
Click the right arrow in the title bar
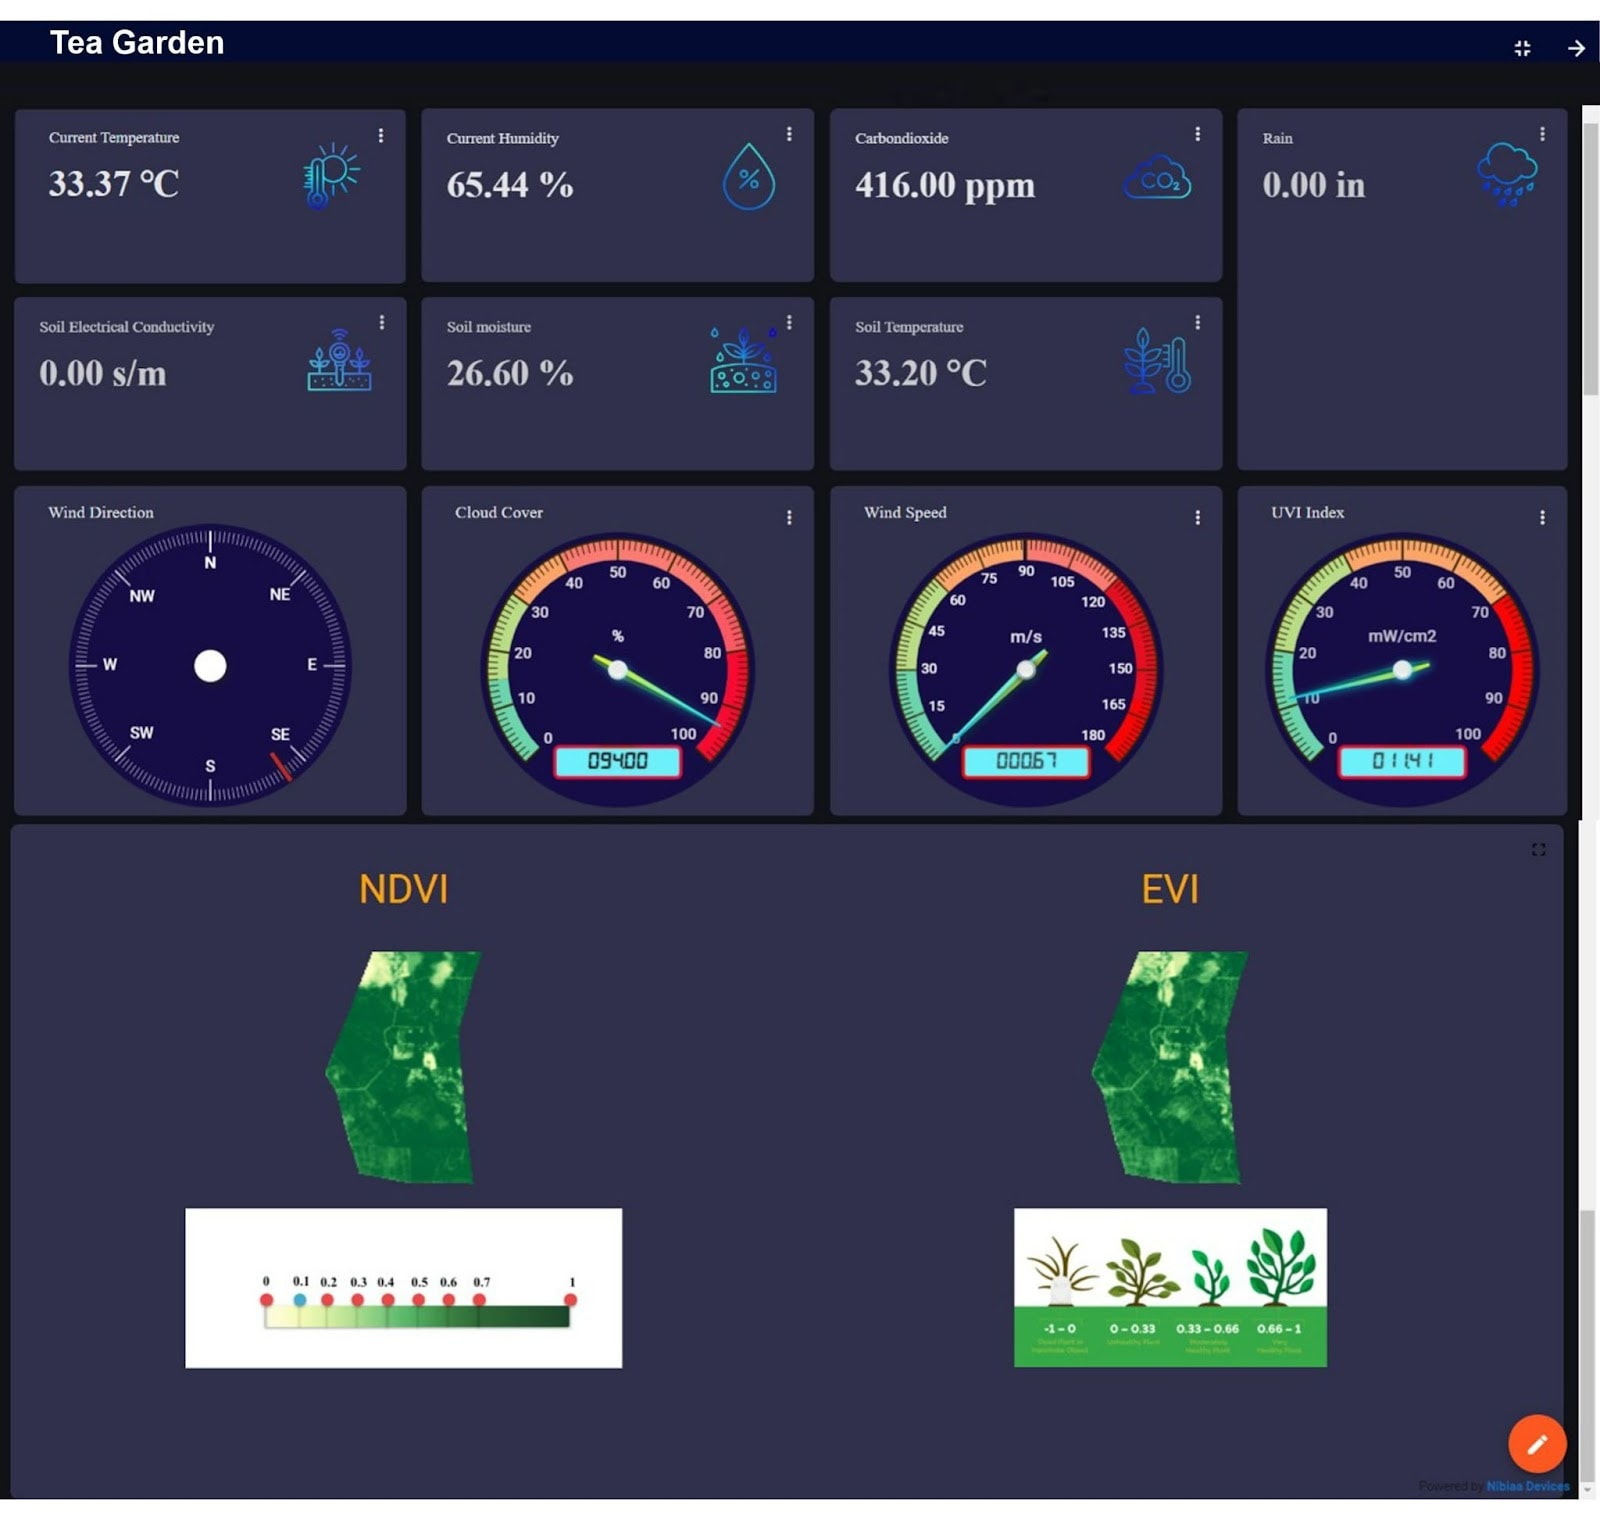(x=1577, y=46)
